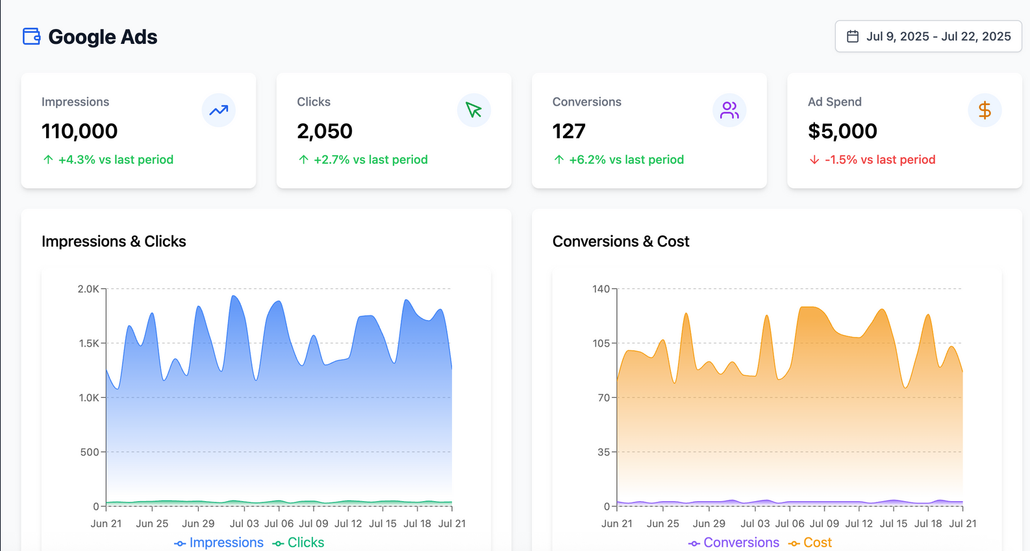The height and width of the screenshot is (551, 1030).
Task: Click the up arrow beside +4.3% vs last period
Action: click(x=47, y=160)
